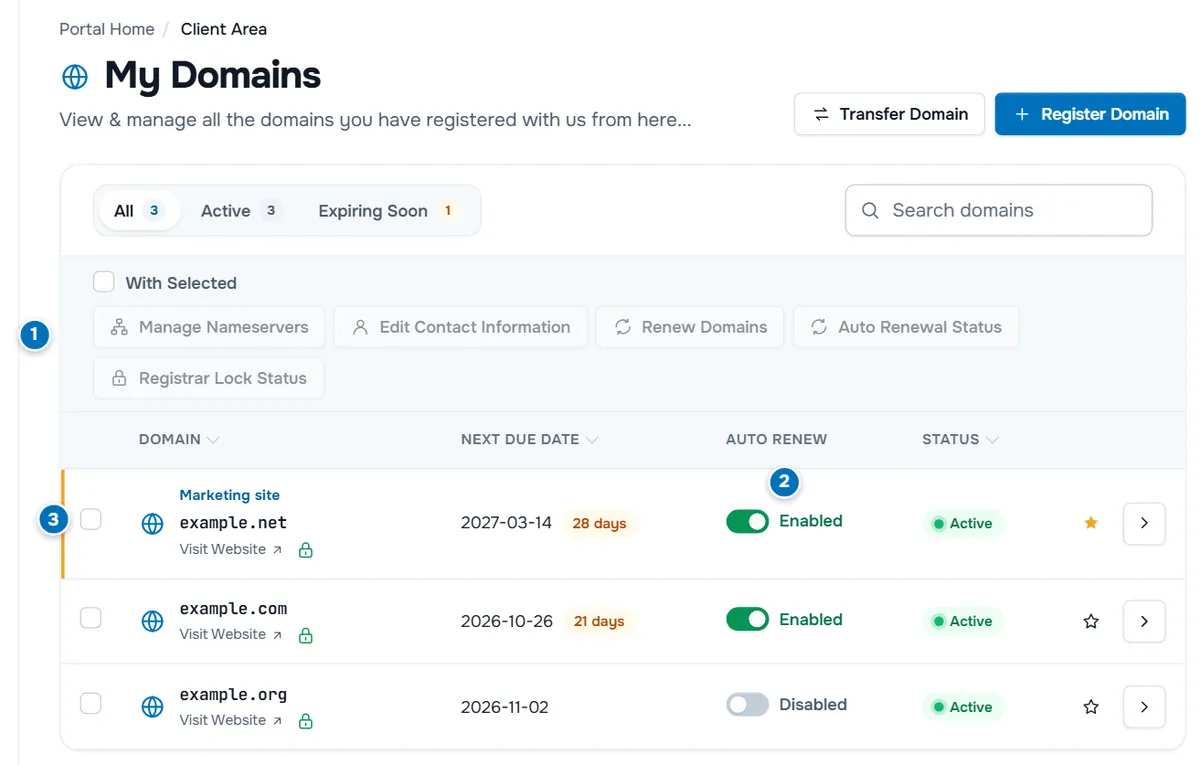Click the globe icon beside example.net
The image size is (1200, 765).
pyautogui.click(x=152, y=524)
